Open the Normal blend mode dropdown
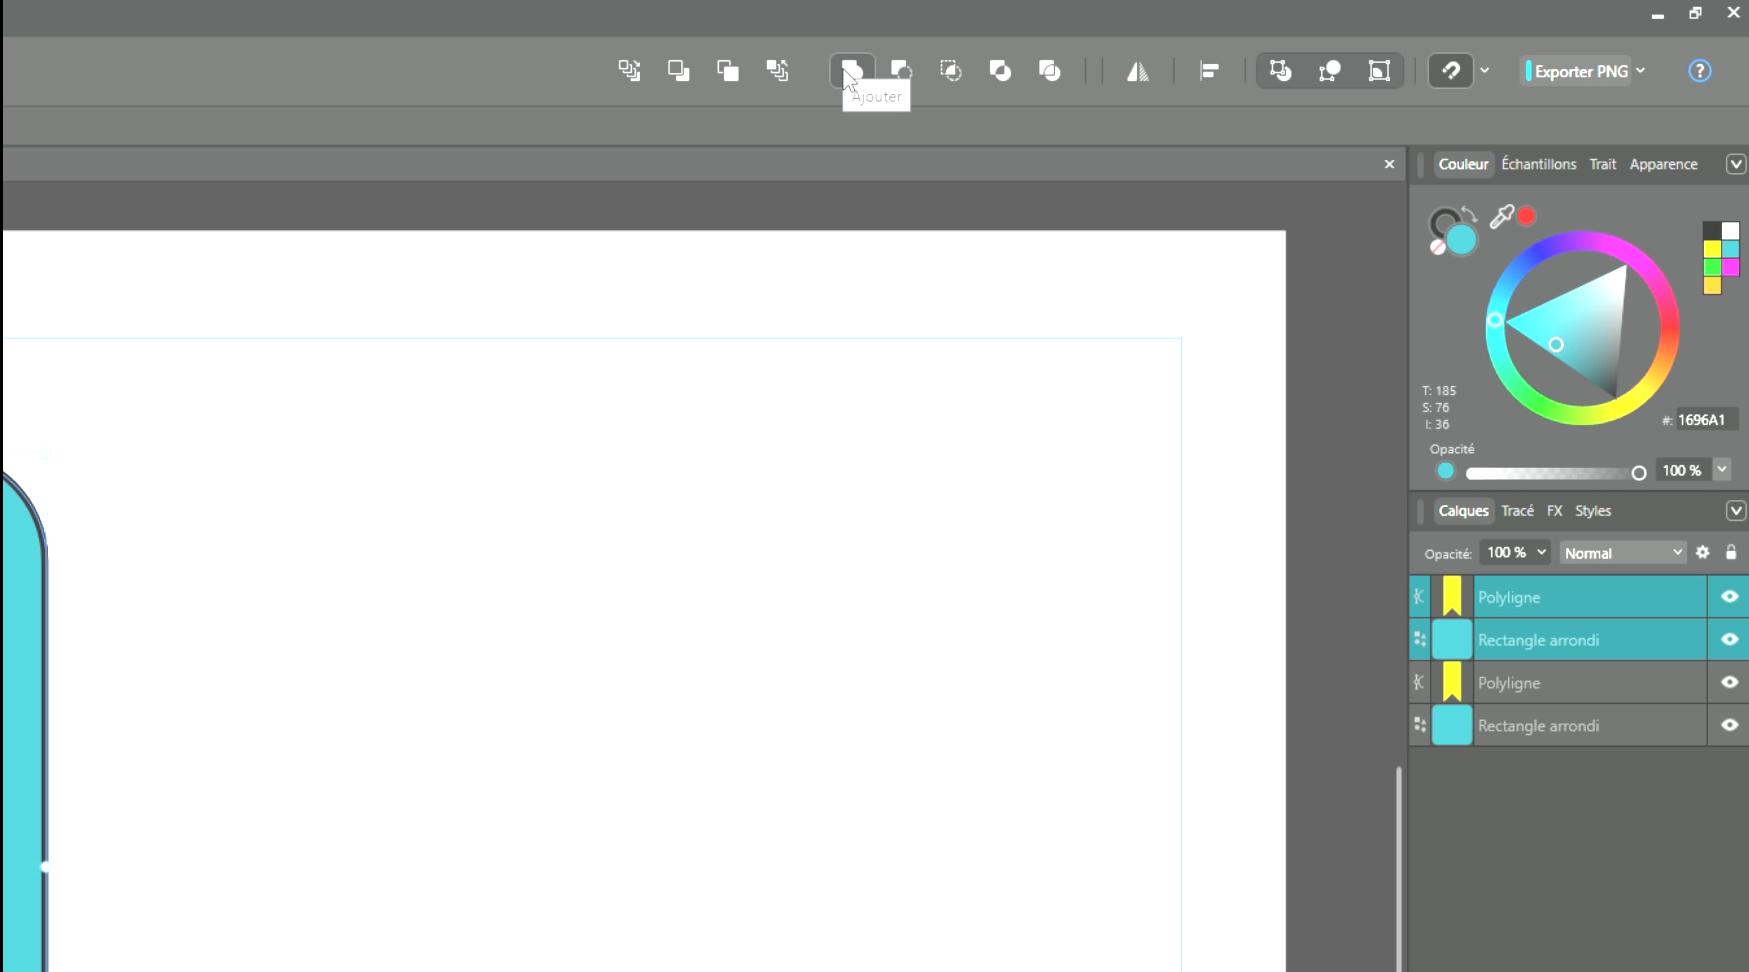The image size is (1749, 972). click(1622, 553)
